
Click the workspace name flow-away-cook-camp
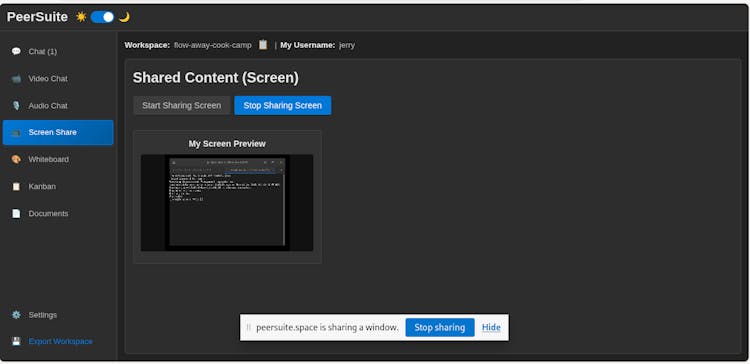click(x=213, y=45)
